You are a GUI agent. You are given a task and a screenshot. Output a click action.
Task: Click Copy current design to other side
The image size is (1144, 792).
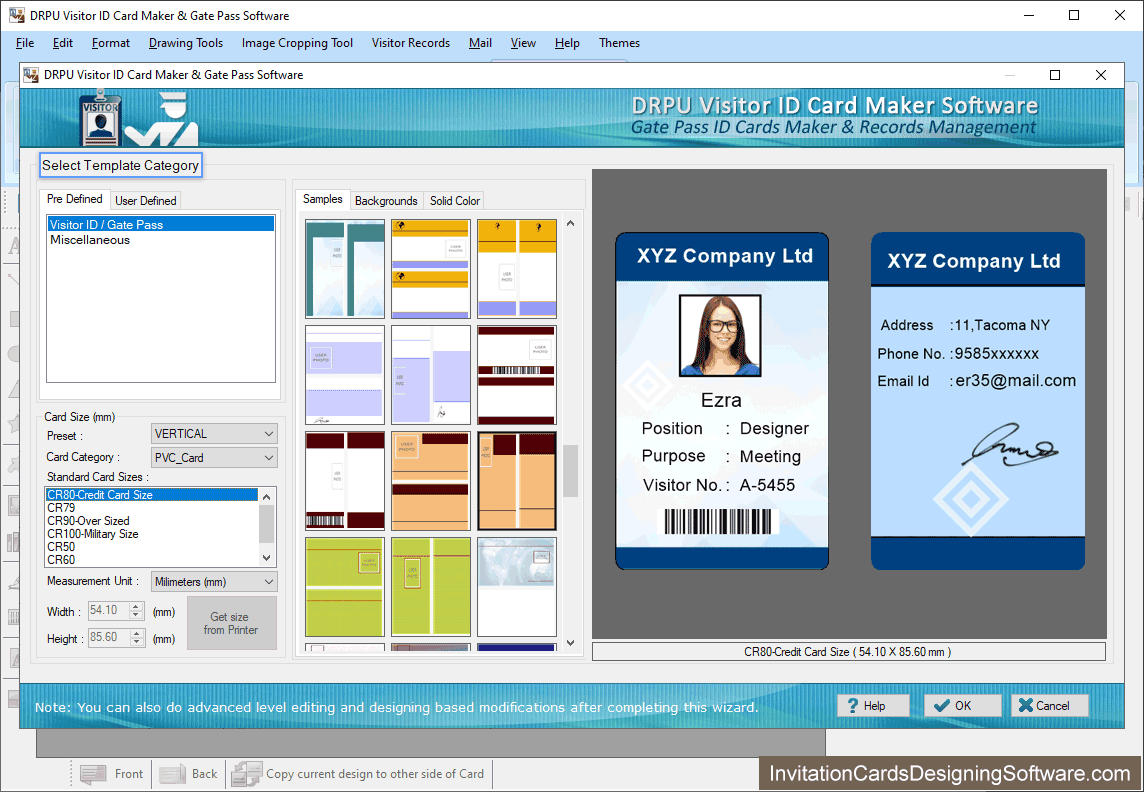pyautogui.click(x=360, y=773)
